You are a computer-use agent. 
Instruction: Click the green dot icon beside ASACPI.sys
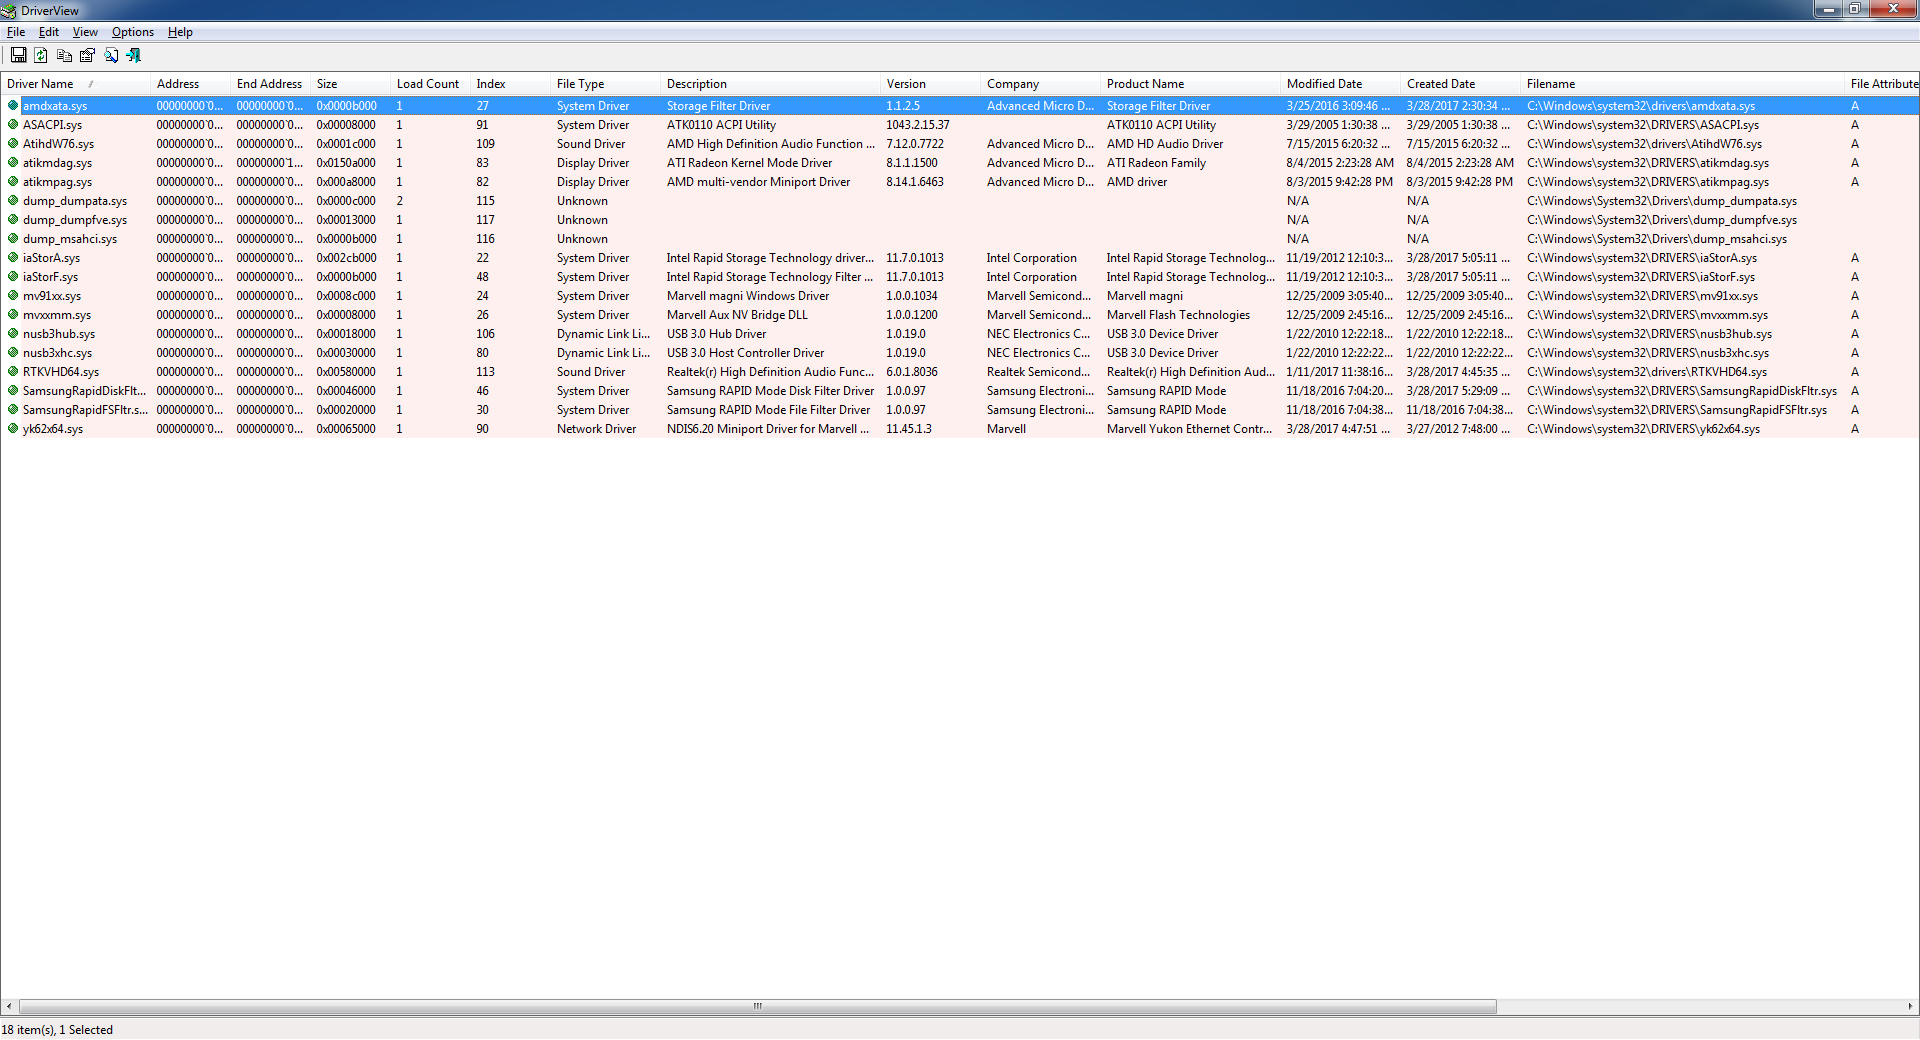click(13, 124)
